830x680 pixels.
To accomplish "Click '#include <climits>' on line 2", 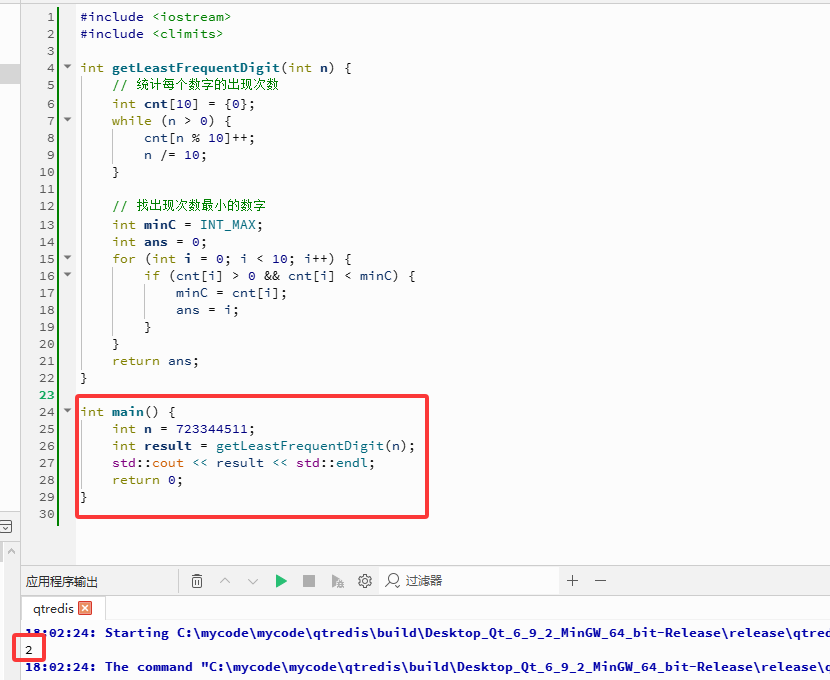I will [151, 34].
